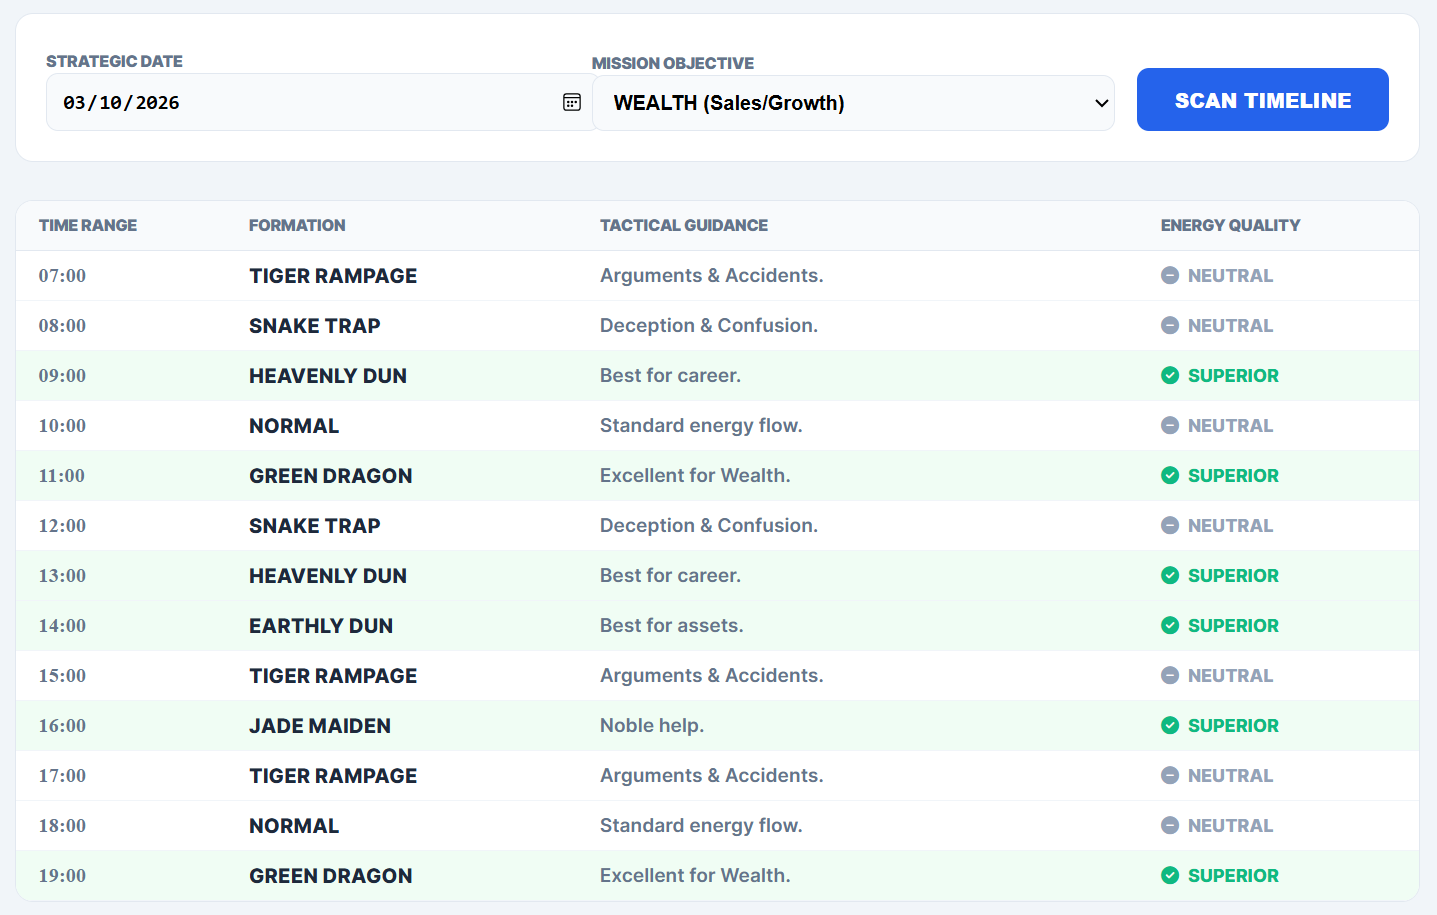Viewport: 1437px width, 915px height.
Task: Click the Energy Quality column header
Action: tap(1230, 226)
